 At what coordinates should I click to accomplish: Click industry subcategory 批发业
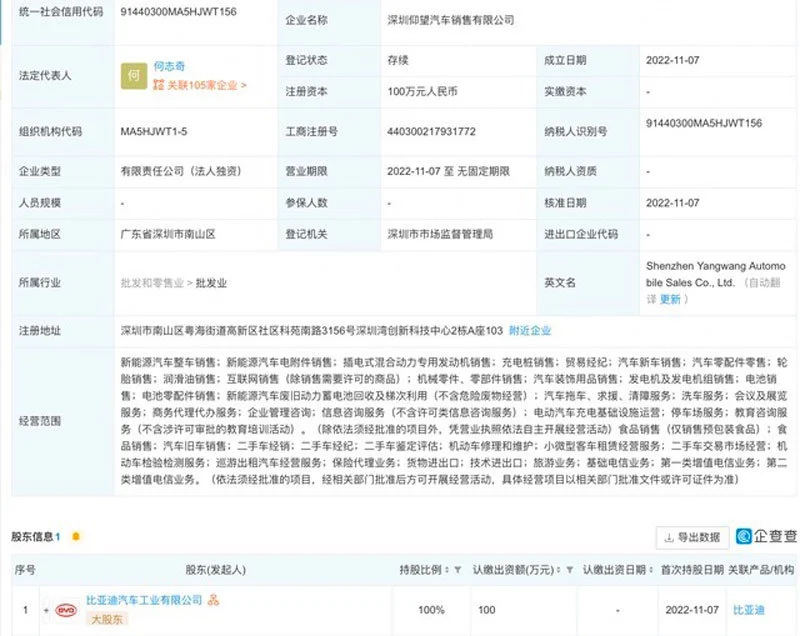(211, 283)
